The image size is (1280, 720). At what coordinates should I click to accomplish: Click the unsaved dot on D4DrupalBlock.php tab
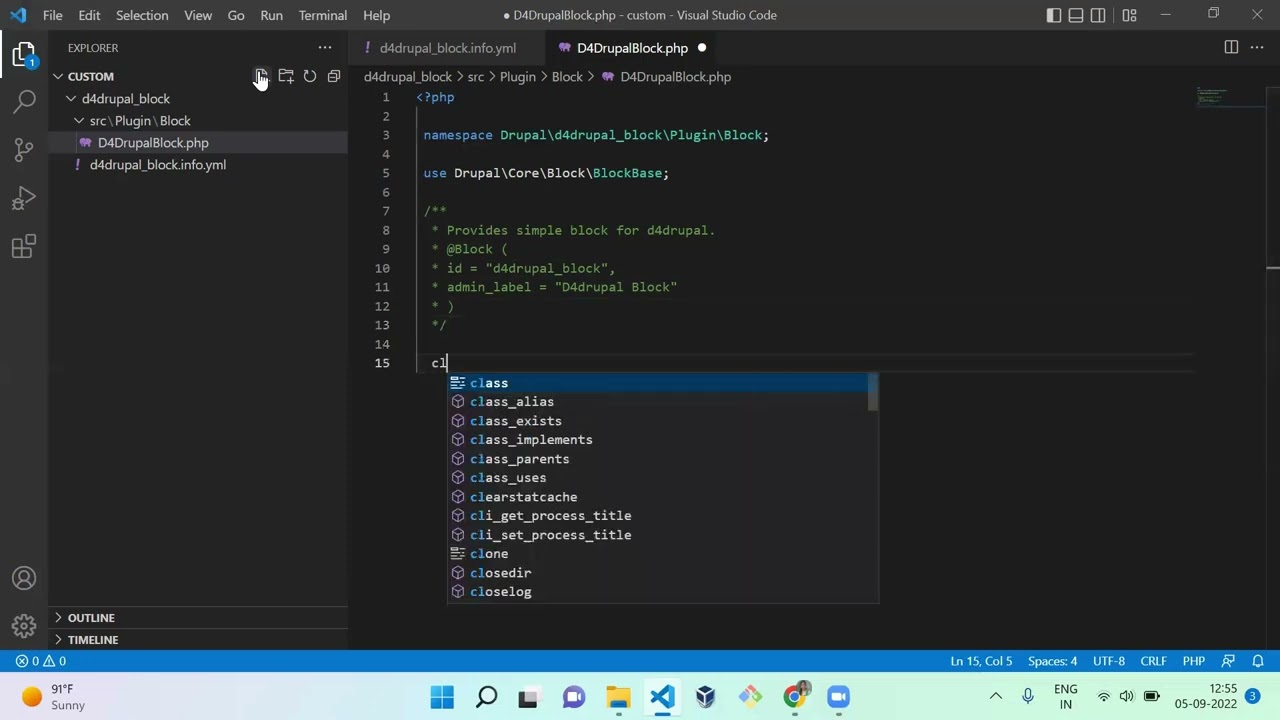coord(701,48)
